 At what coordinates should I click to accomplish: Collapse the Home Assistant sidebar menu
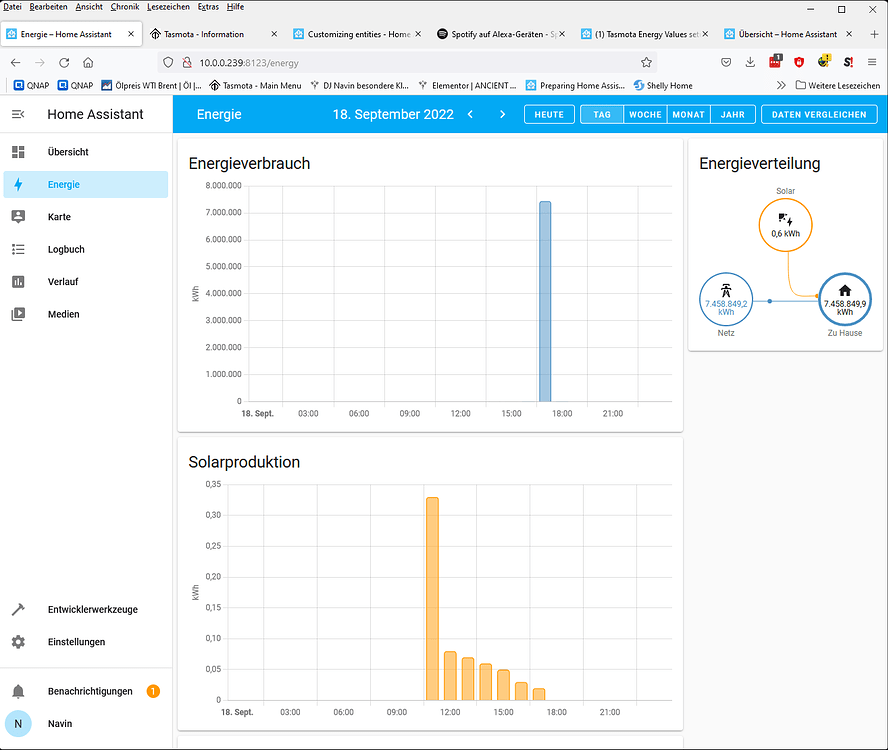coord(18,114)
